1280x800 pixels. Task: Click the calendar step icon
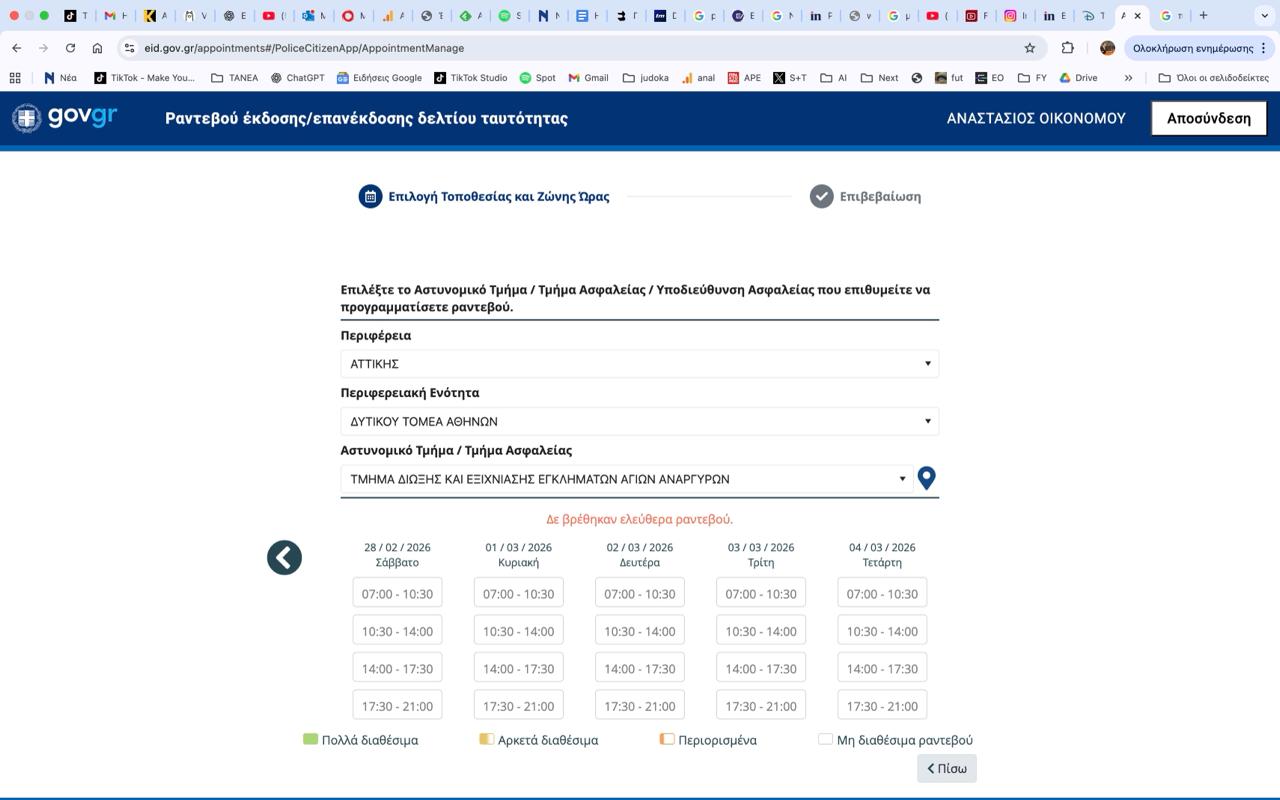[370, 196]
